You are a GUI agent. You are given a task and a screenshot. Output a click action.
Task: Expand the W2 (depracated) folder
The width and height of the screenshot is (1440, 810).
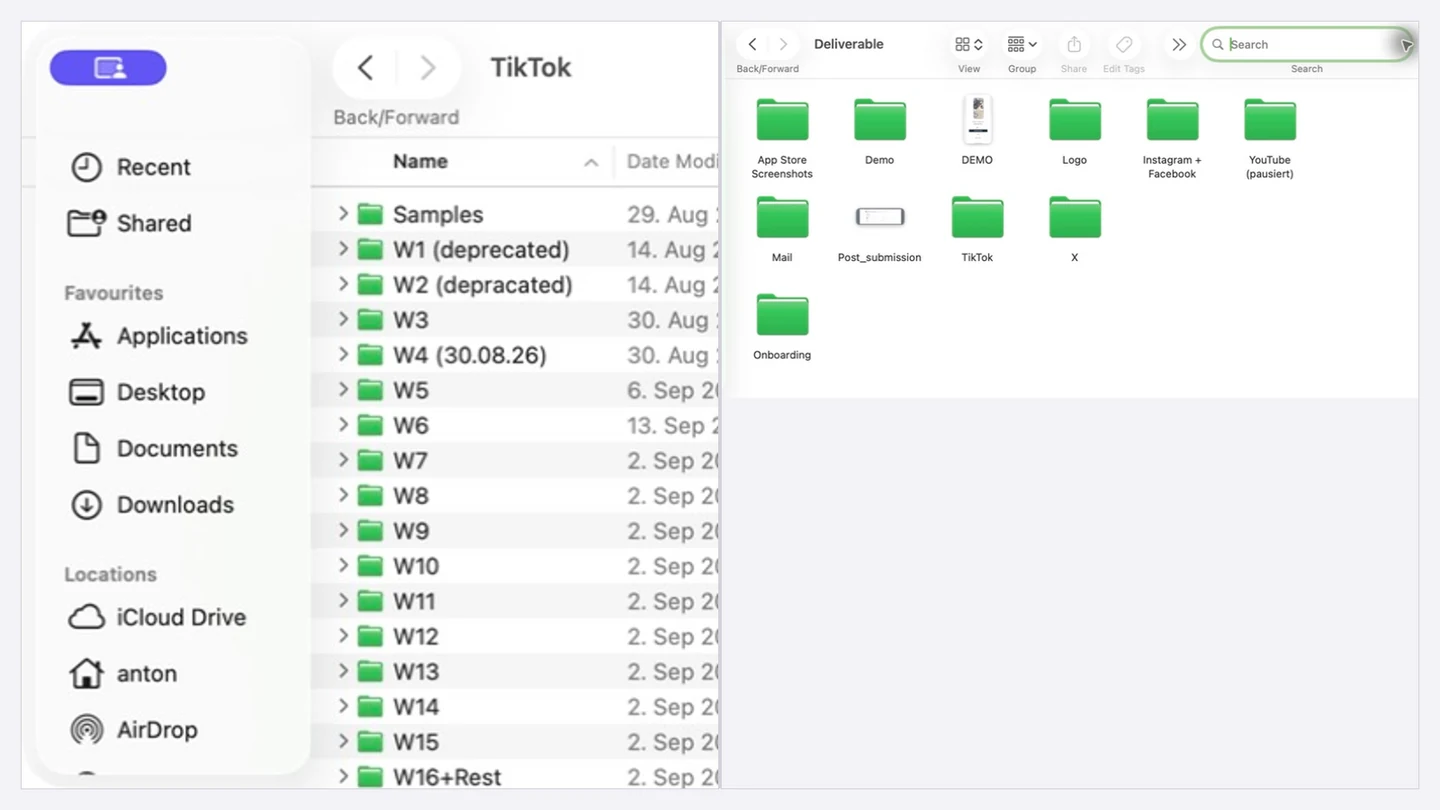click(343, 284)
